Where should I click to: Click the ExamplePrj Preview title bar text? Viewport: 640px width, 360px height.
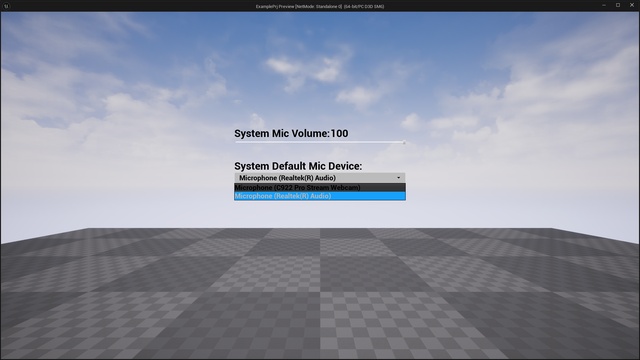(320, 6)
